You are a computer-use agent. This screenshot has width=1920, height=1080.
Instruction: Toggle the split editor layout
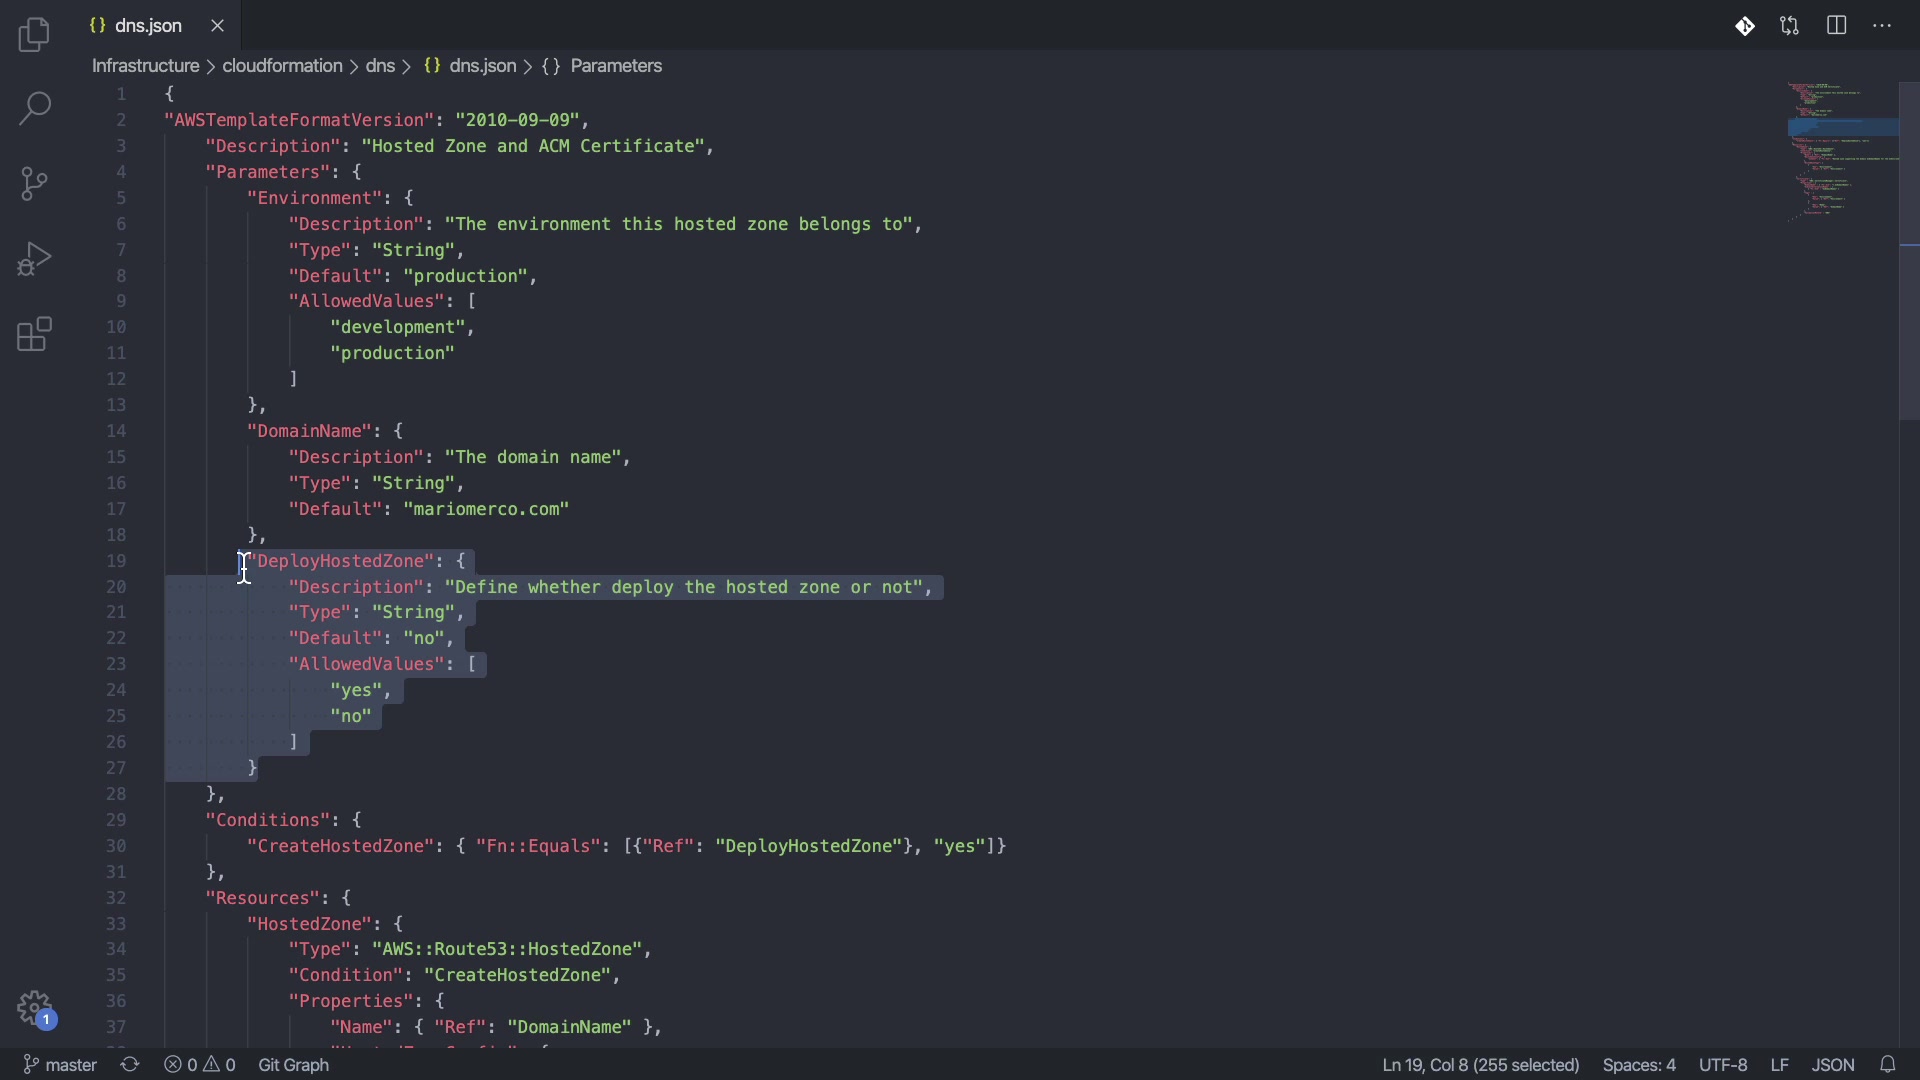pyautogui.click(x=1837, y=26)
